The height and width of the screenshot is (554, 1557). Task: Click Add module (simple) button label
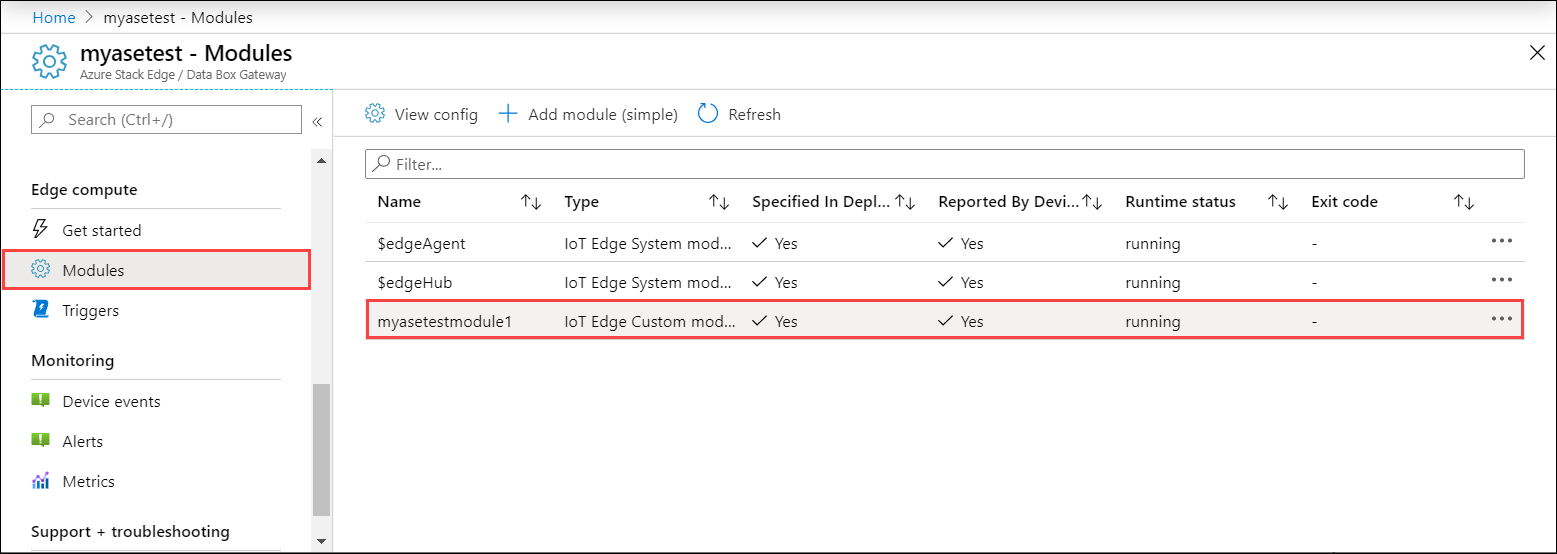pos(603,114)
